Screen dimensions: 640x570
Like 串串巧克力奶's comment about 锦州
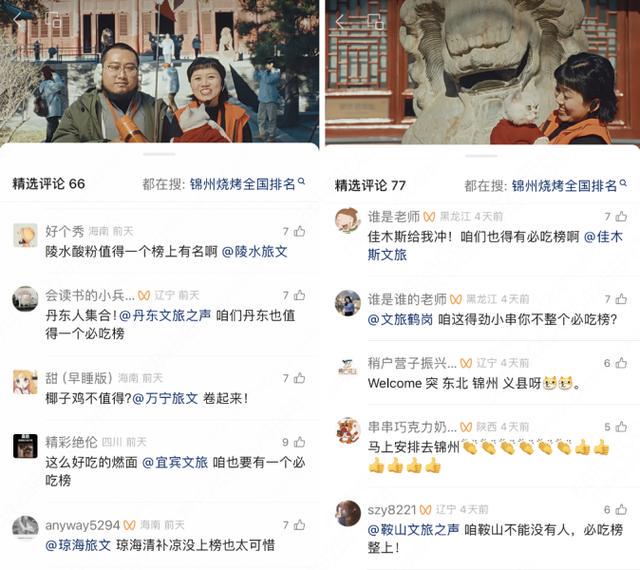(621, 427)
